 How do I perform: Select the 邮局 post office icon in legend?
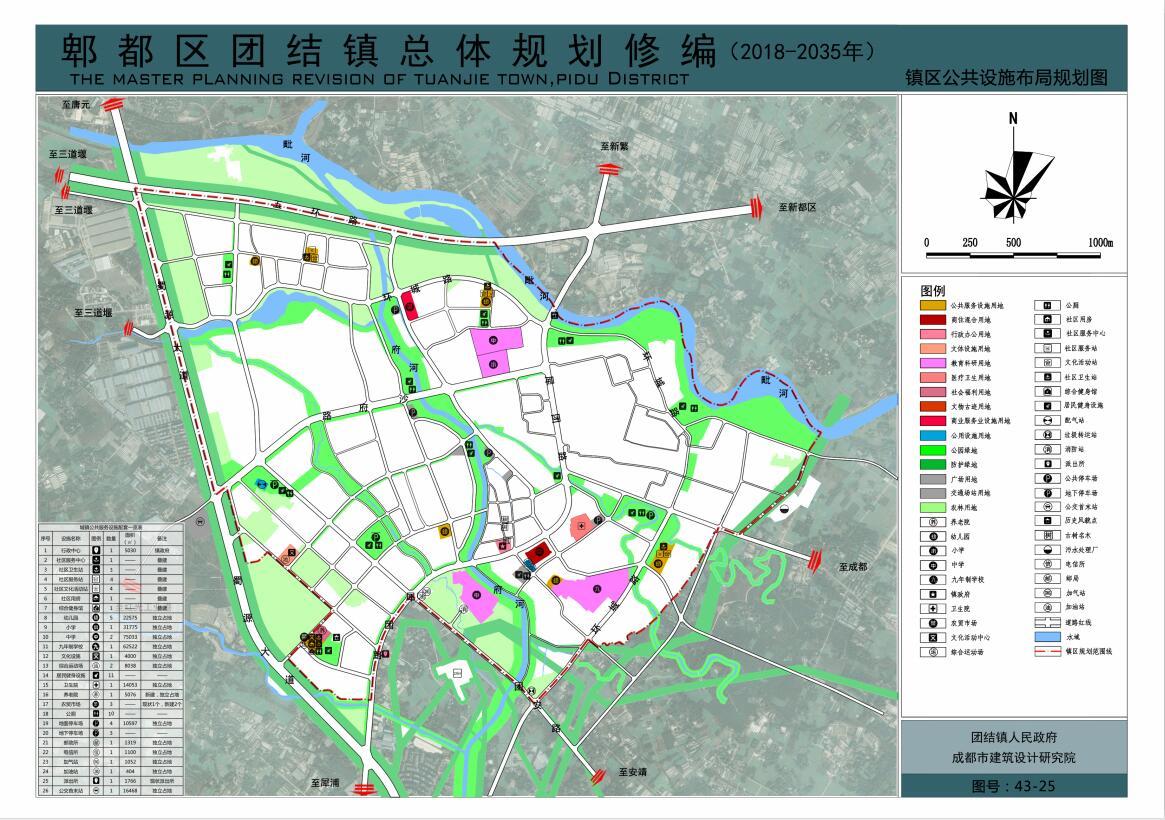[1047, 578]
